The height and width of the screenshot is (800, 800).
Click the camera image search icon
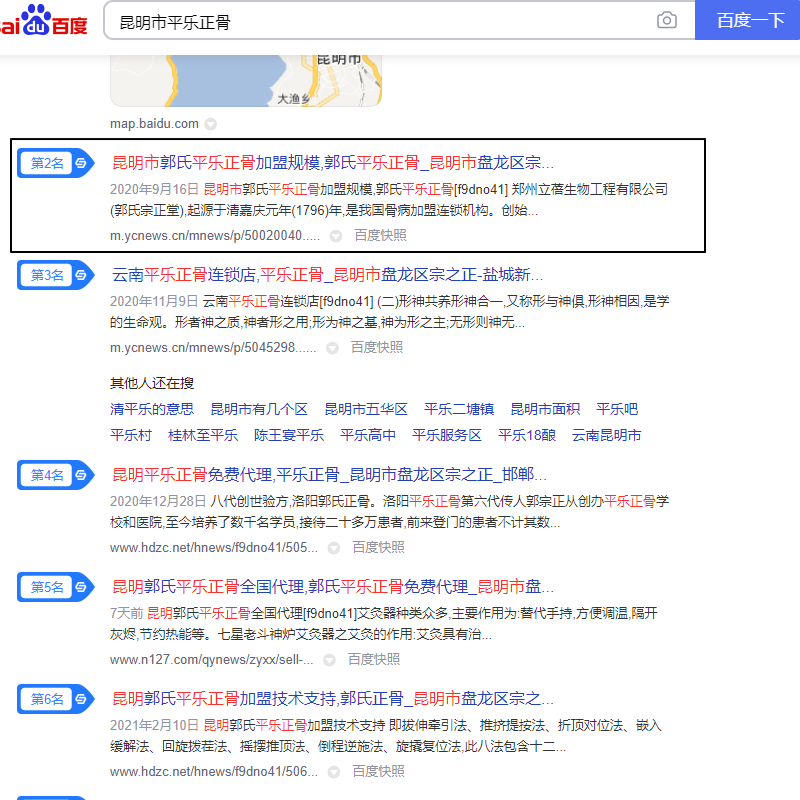(666, 20)
